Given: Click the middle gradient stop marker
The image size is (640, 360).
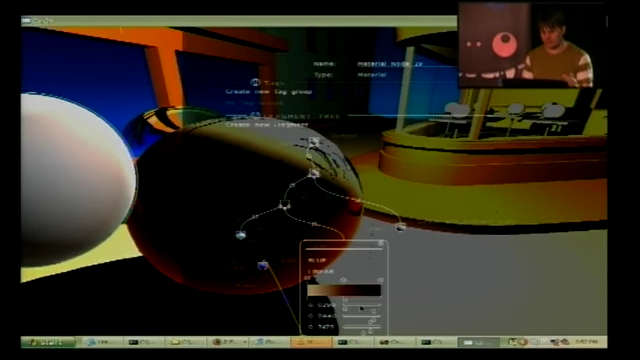Looking at the screenshot, I should [343, 280].
